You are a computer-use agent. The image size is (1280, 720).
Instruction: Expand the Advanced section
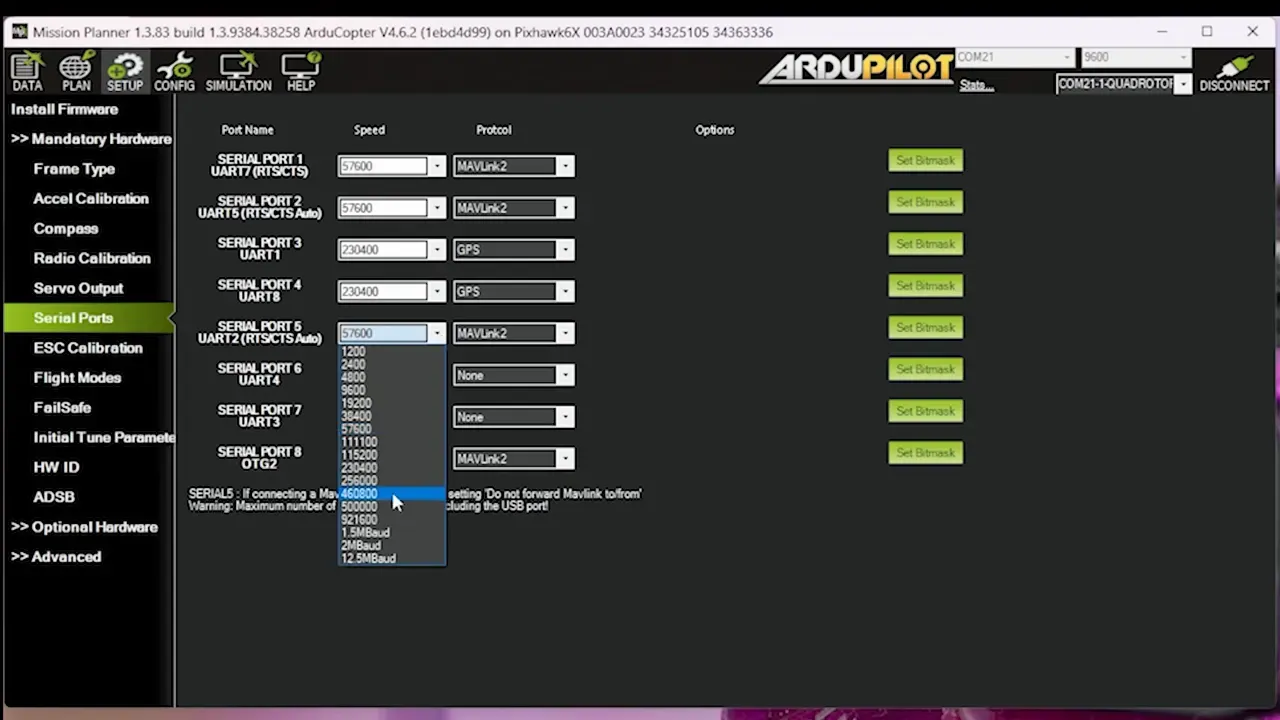tap(56, 557)
